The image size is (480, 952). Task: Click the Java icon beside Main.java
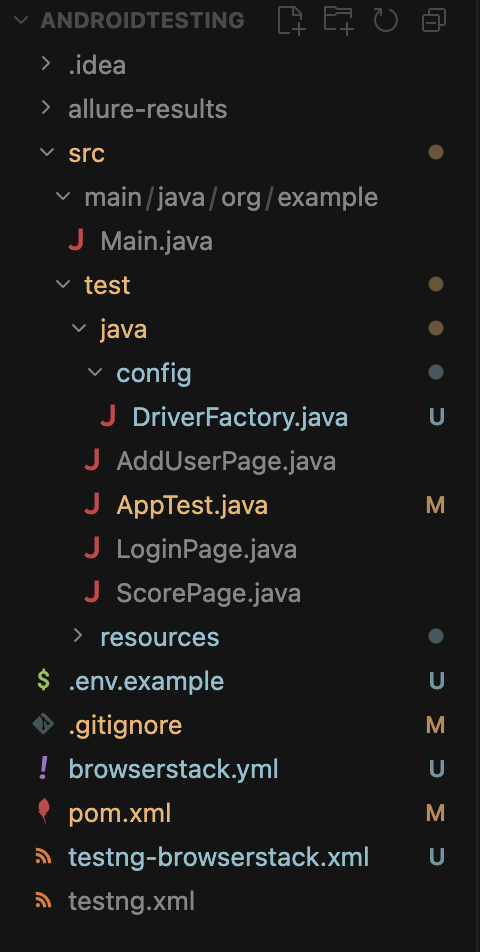pos(76,241)
